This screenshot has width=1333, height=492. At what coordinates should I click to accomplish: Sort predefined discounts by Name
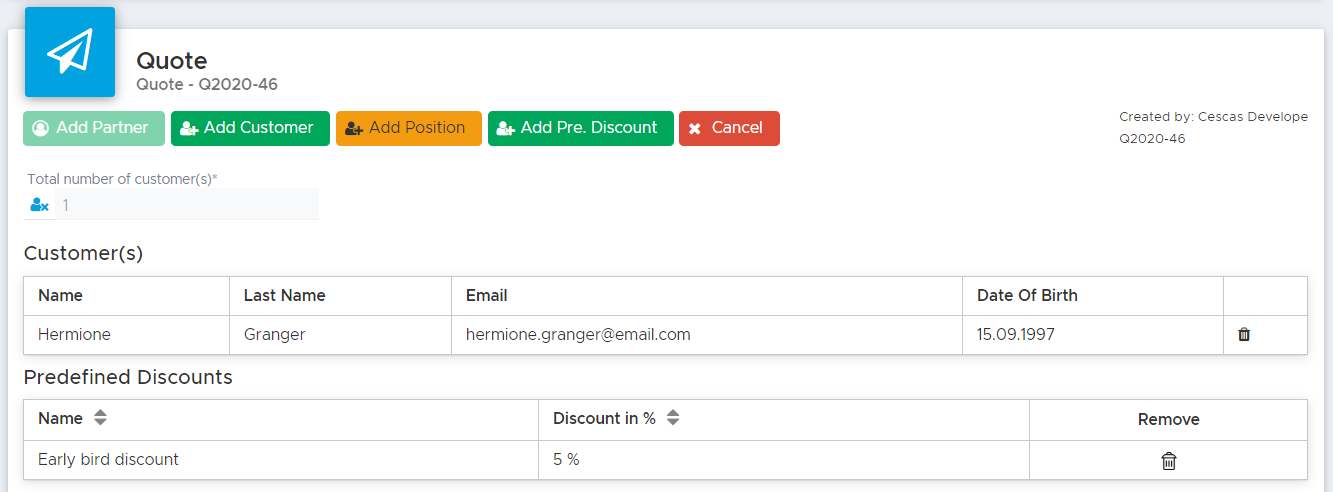coord(100,419)
